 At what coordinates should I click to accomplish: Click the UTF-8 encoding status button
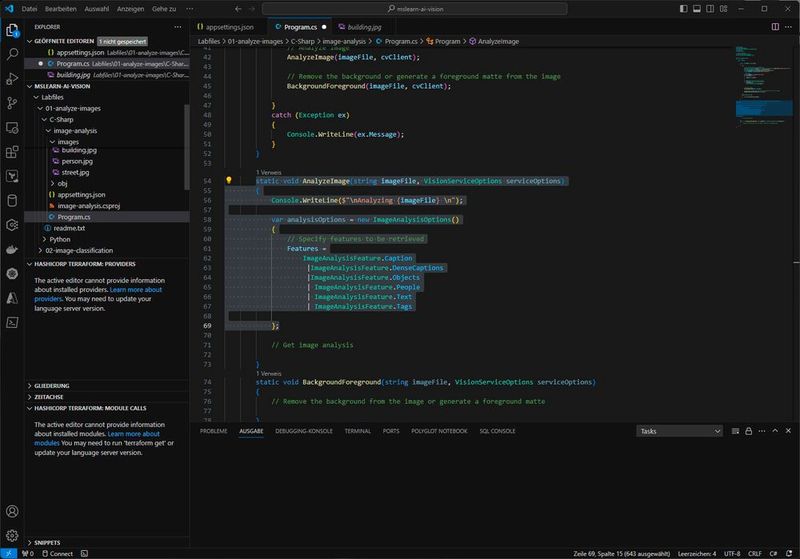(x=734, y=553)
